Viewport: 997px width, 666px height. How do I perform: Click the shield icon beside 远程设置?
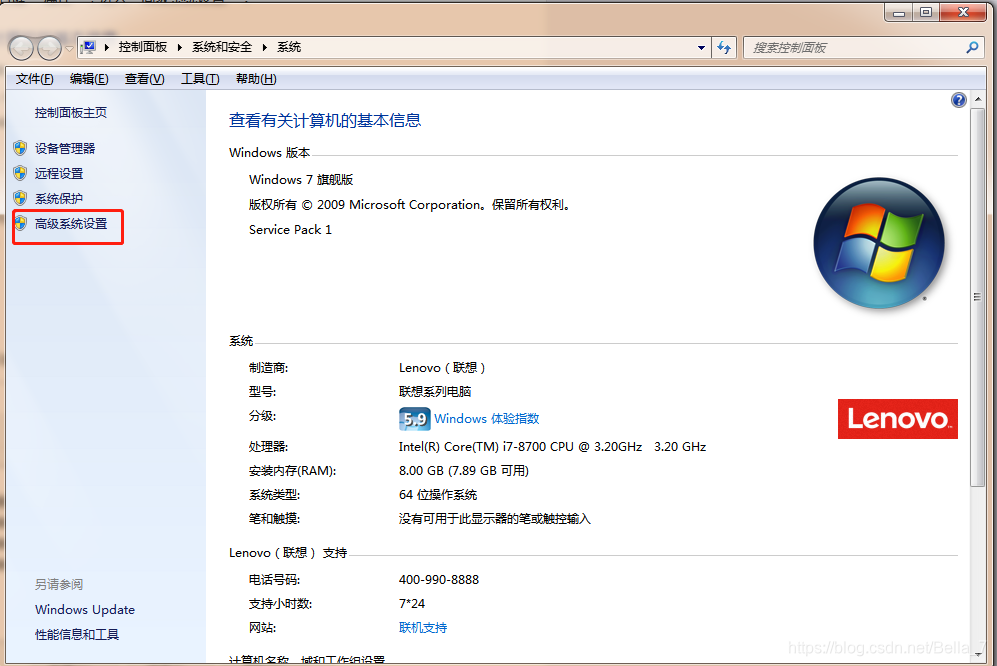pos(20,173)
